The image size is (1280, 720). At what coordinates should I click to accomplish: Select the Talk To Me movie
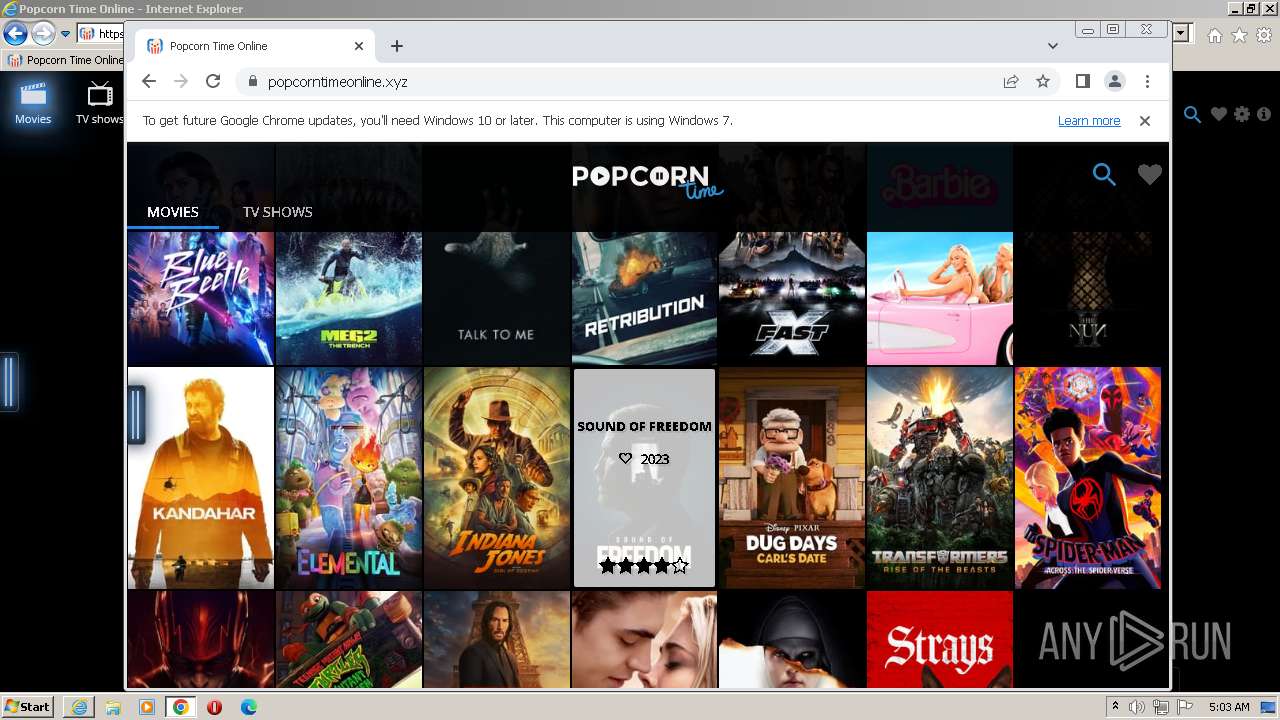[x=497, y=298]
